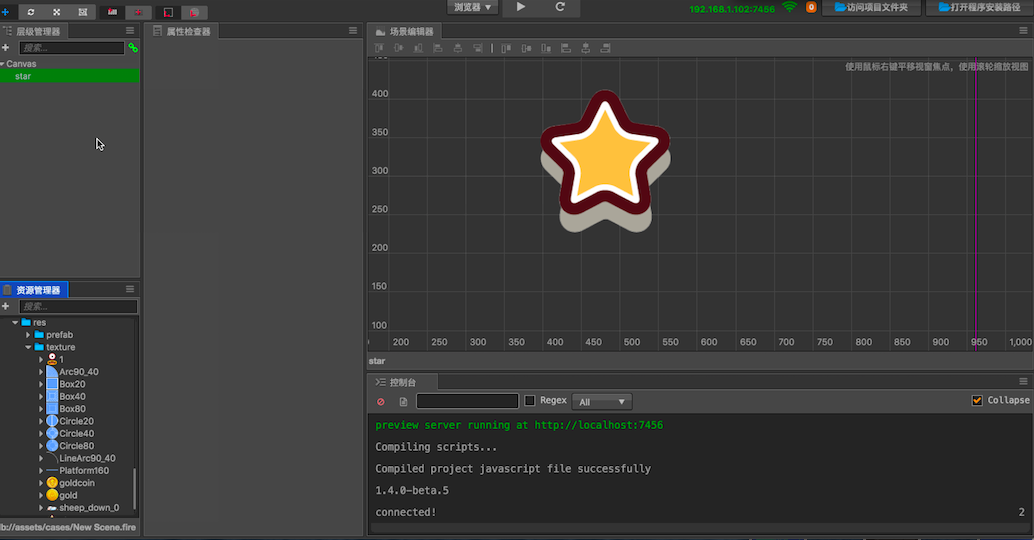Click the distribute right icon
Screen dimensions: 1034x540
605,48
